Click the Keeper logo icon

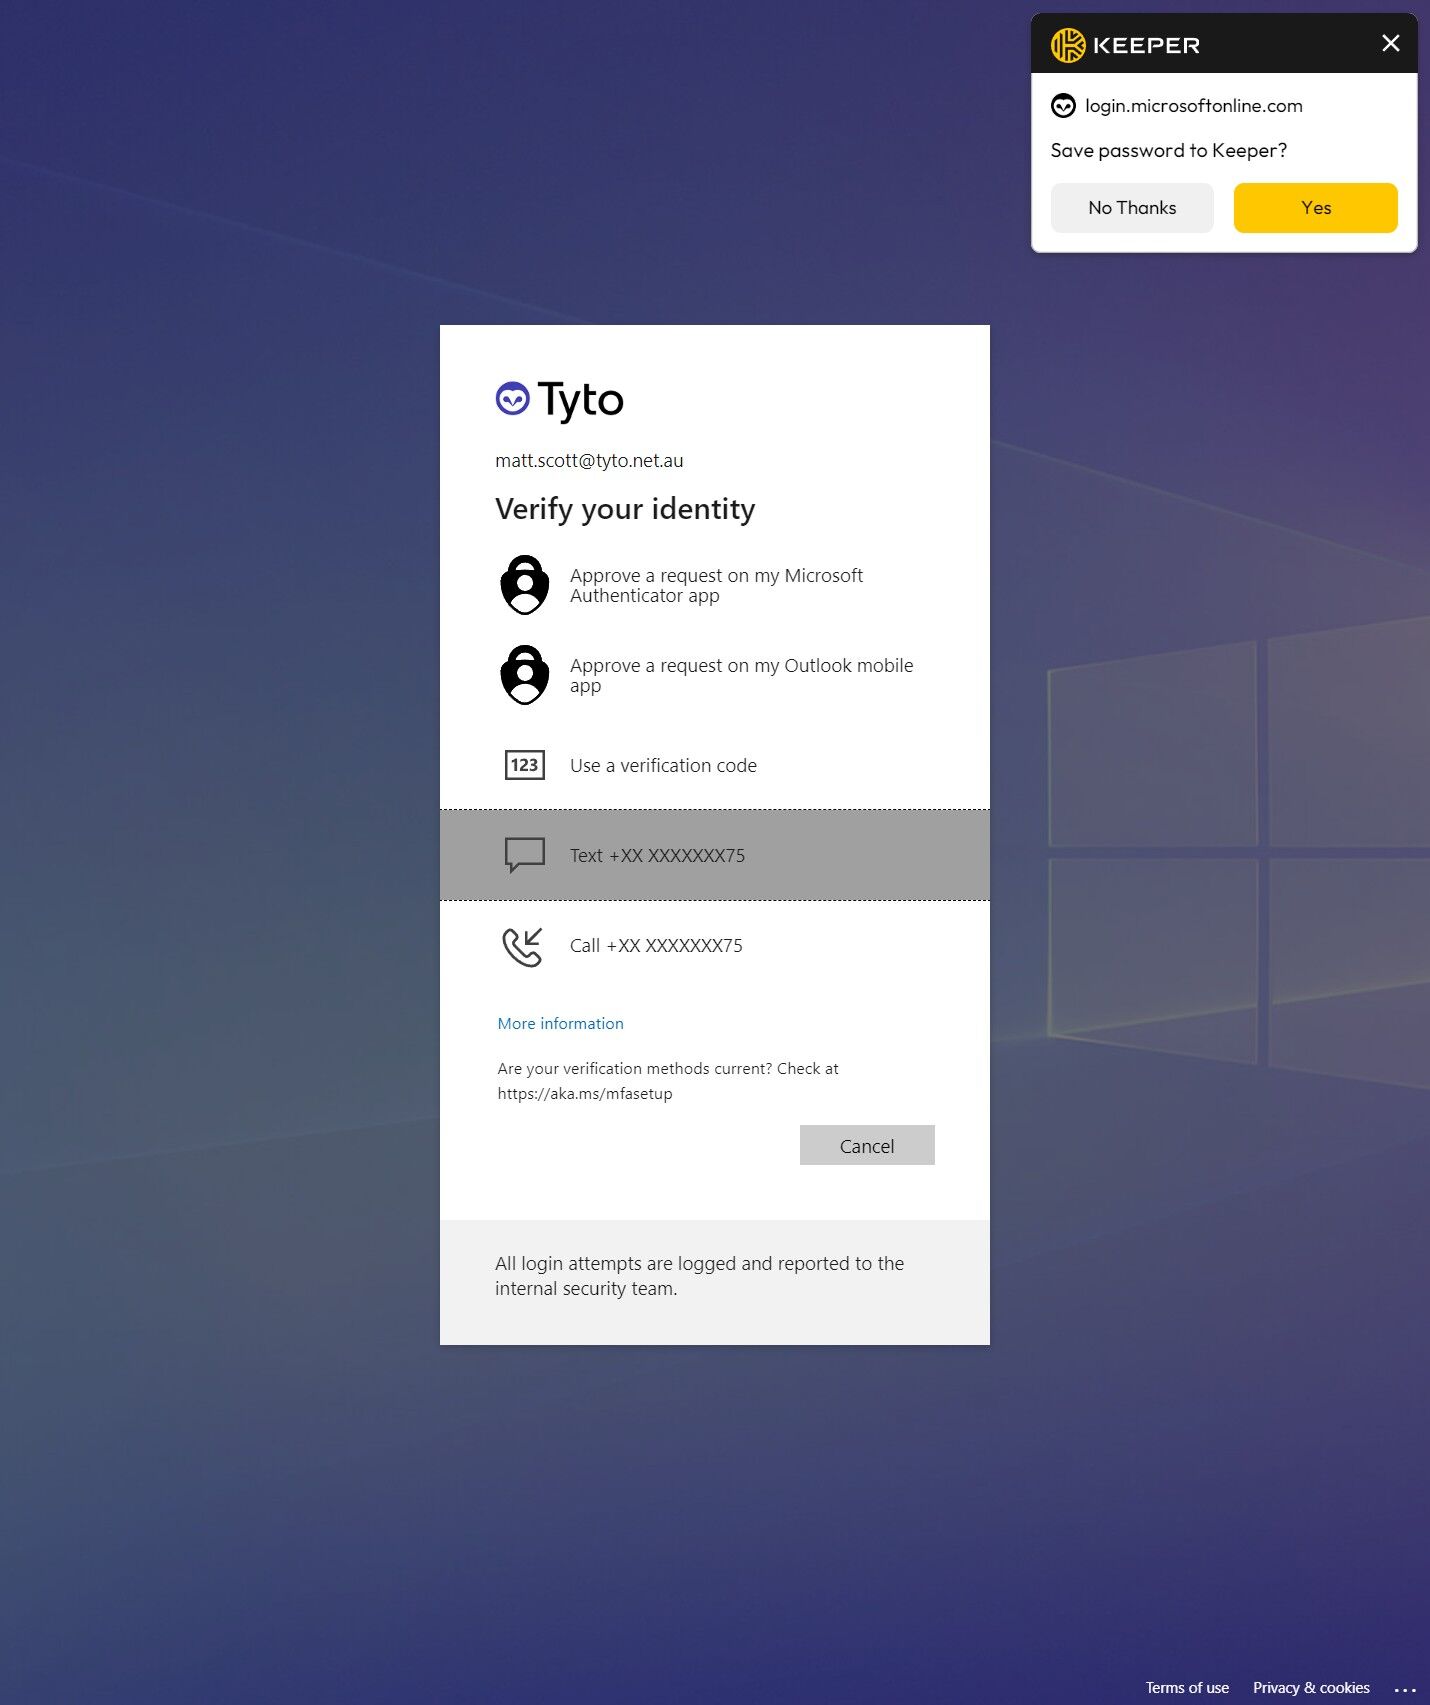[x=1068, y=45]
